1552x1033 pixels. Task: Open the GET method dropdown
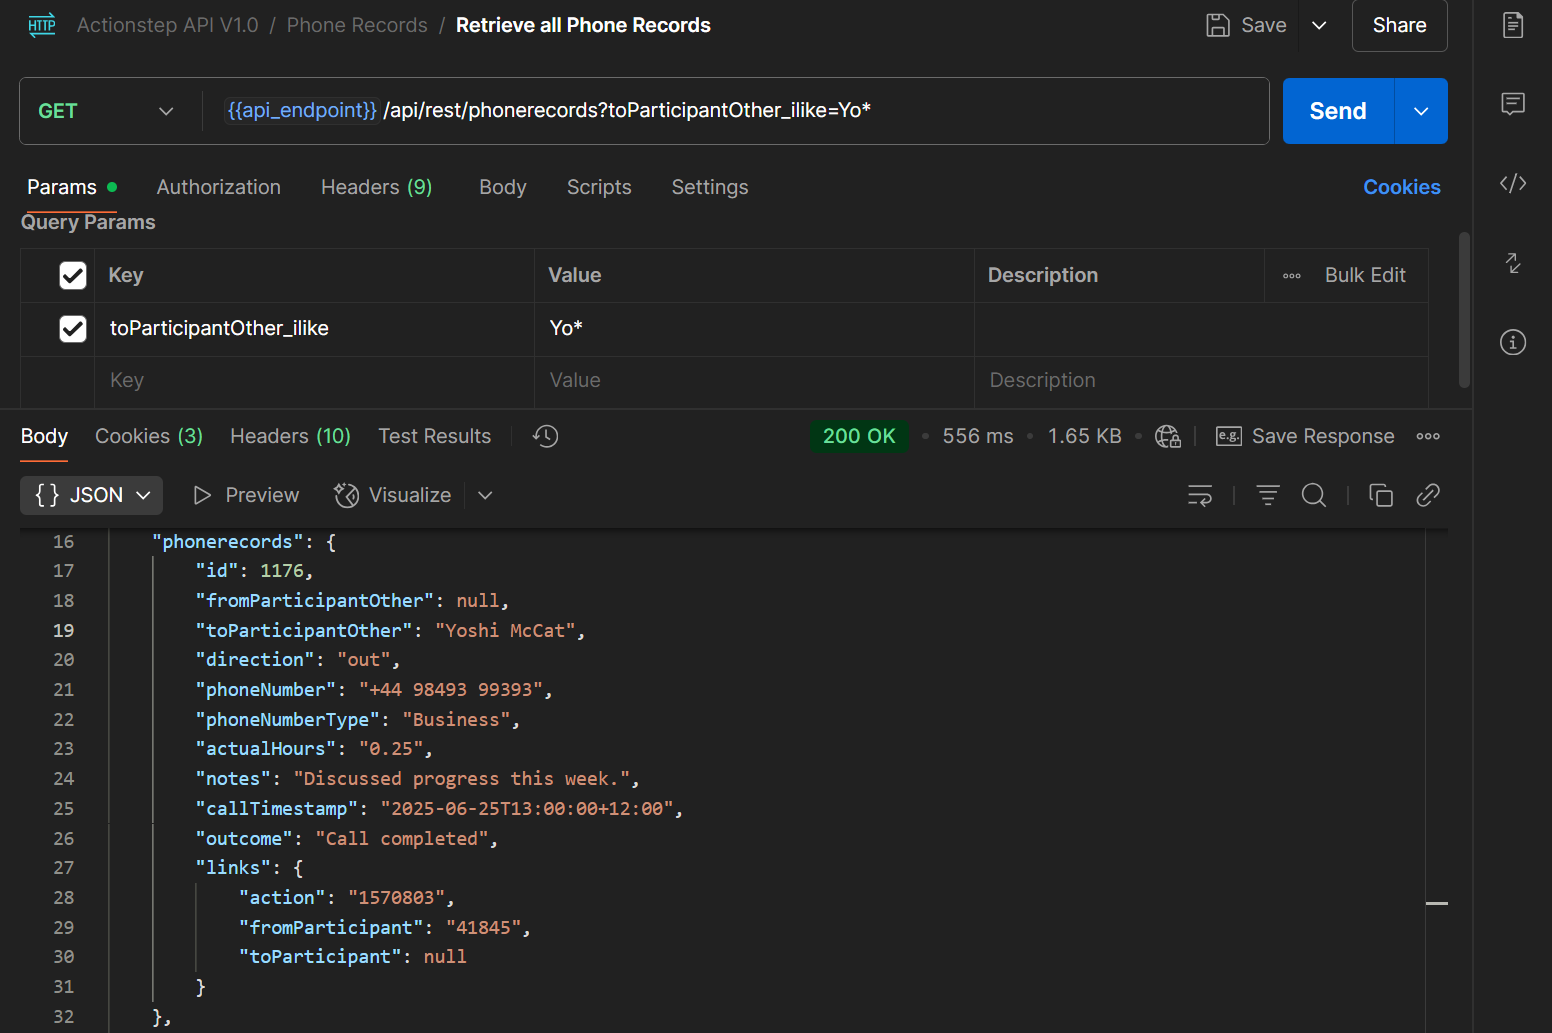(x=106, y=111)
